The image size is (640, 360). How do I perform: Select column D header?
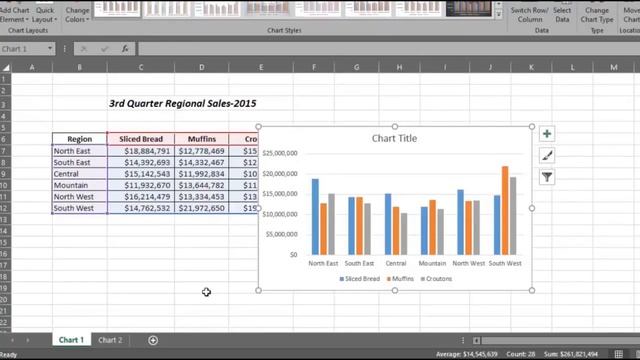(x=202, y=67)
